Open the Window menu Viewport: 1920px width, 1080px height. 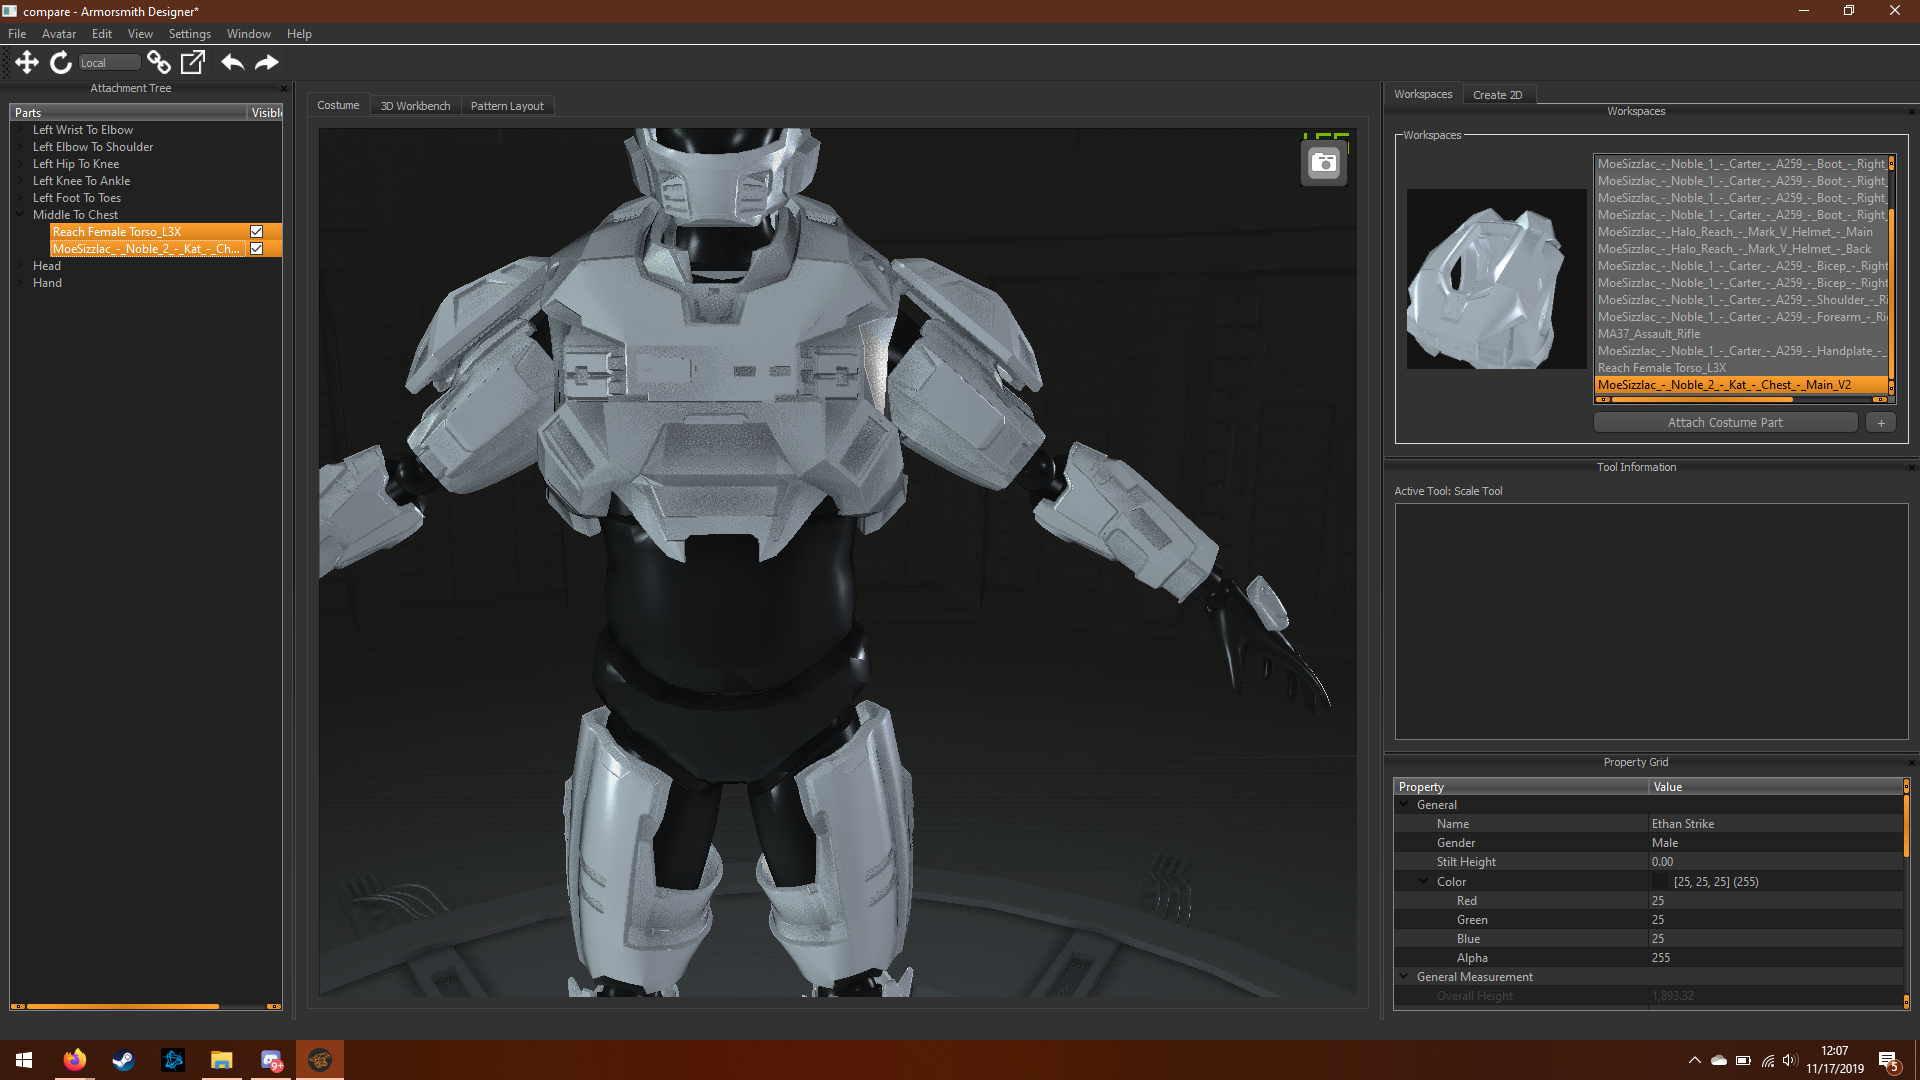(x=248, y=34)
